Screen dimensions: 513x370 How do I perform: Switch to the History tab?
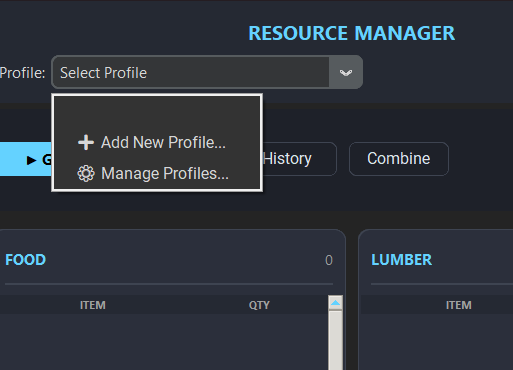pos(299,159)
